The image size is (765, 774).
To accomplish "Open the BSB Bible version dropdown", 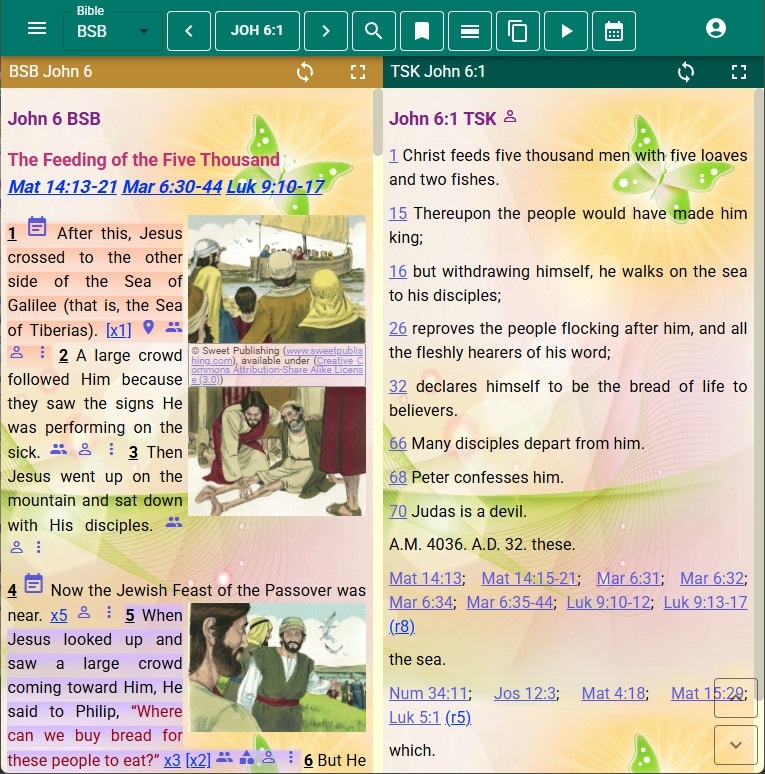I will click(112, 31).
